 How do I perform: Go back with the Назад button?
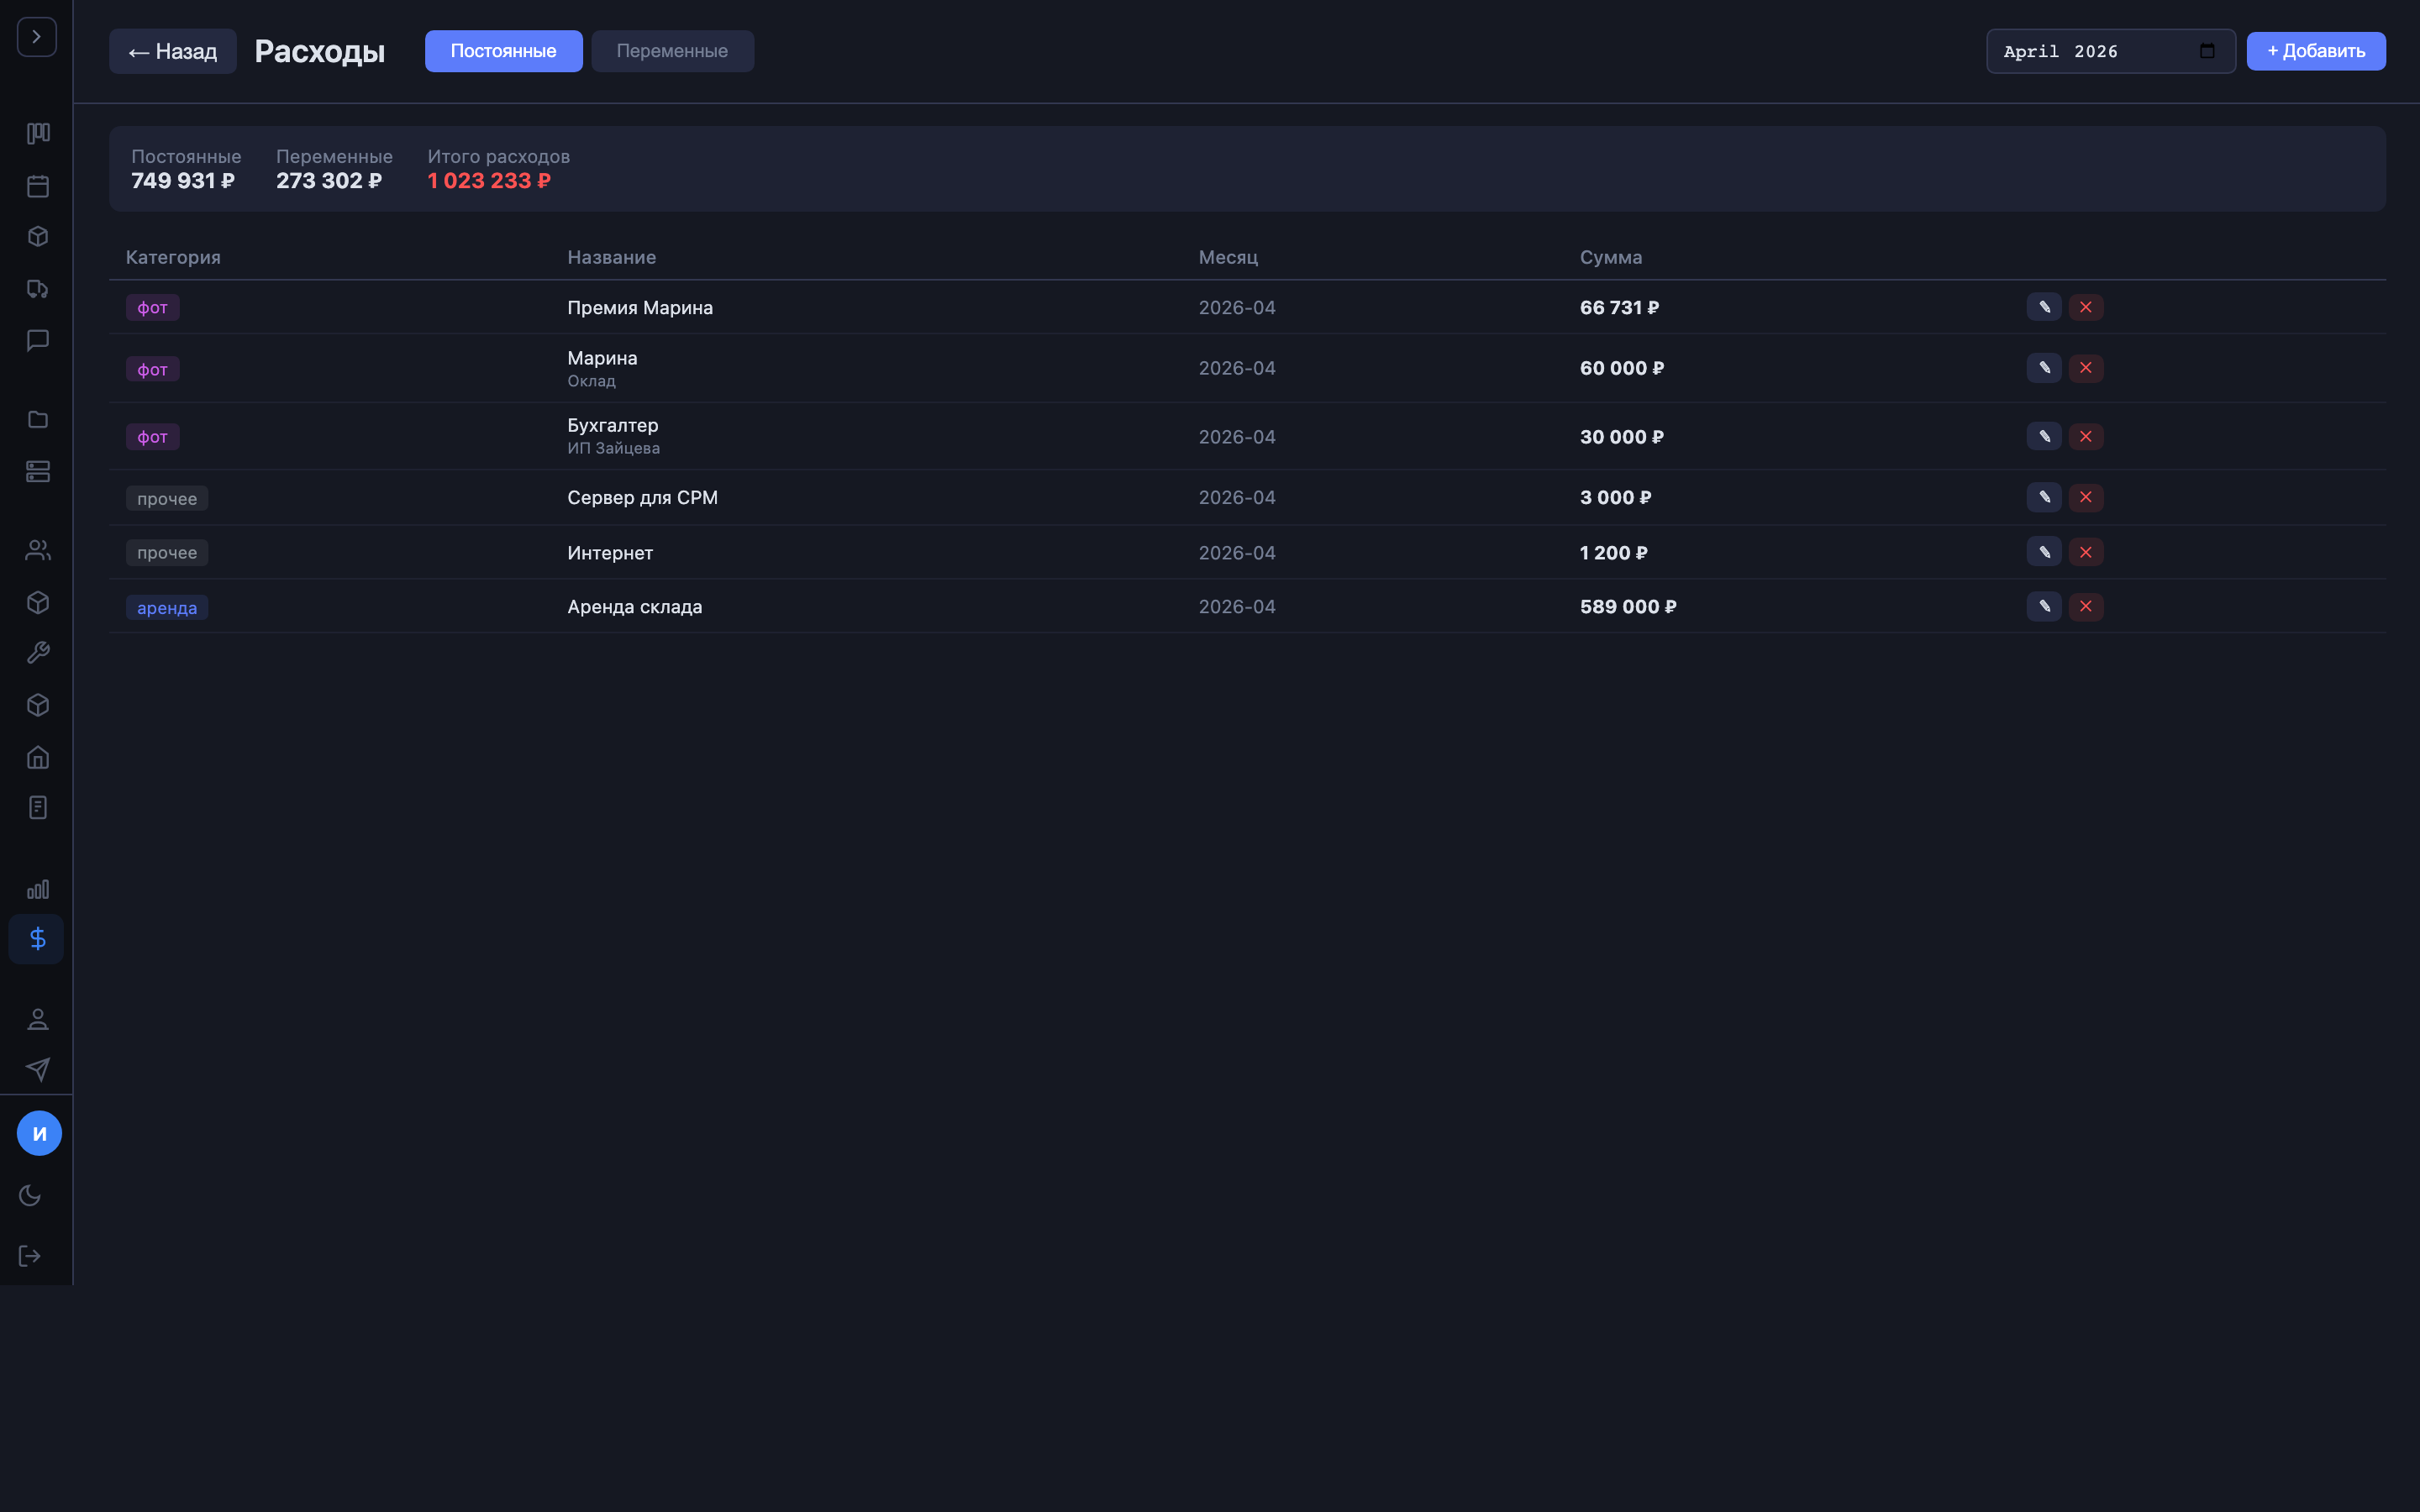click(x=173, y=52)
